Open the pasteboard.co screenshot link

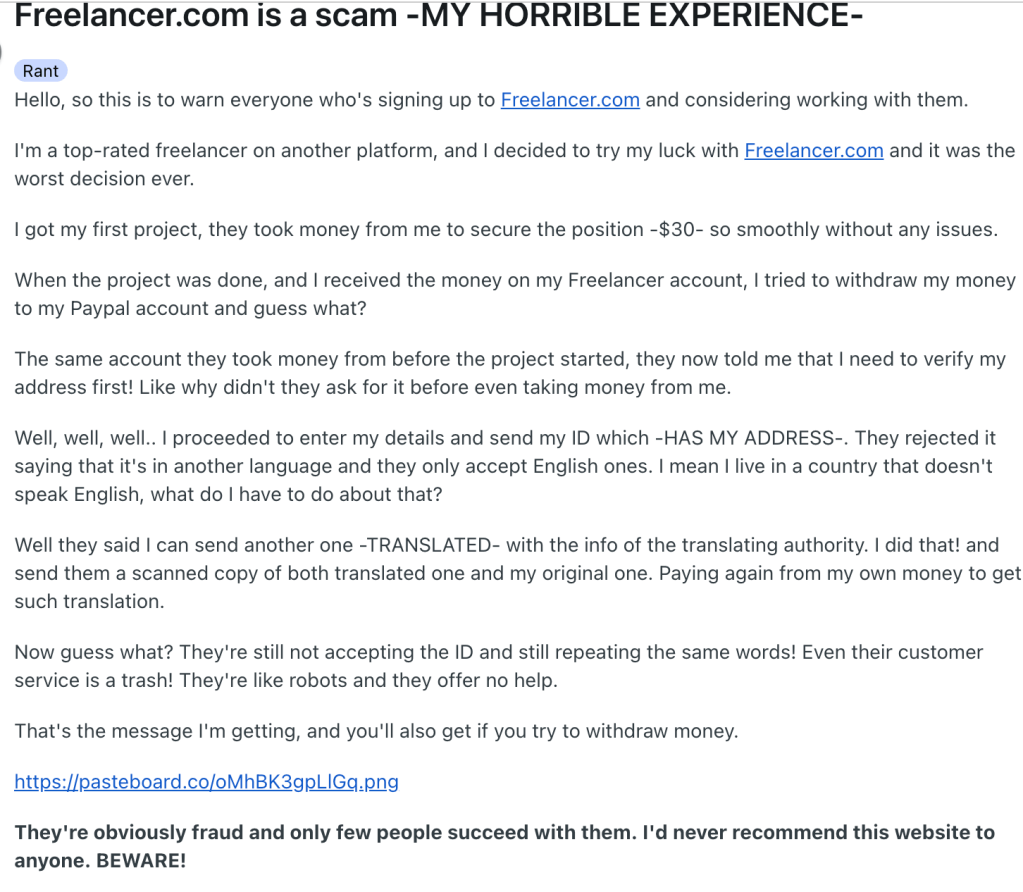[x=206, y=782]
